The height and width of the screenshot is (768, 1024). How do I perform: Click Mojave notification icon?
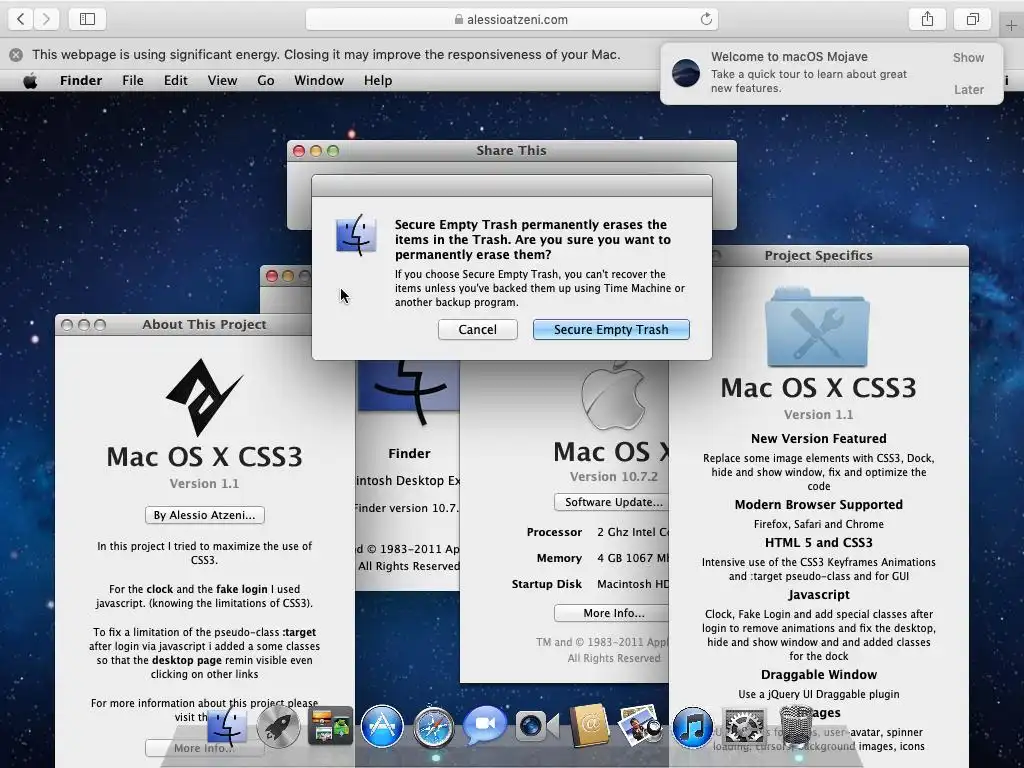[686, 72]
